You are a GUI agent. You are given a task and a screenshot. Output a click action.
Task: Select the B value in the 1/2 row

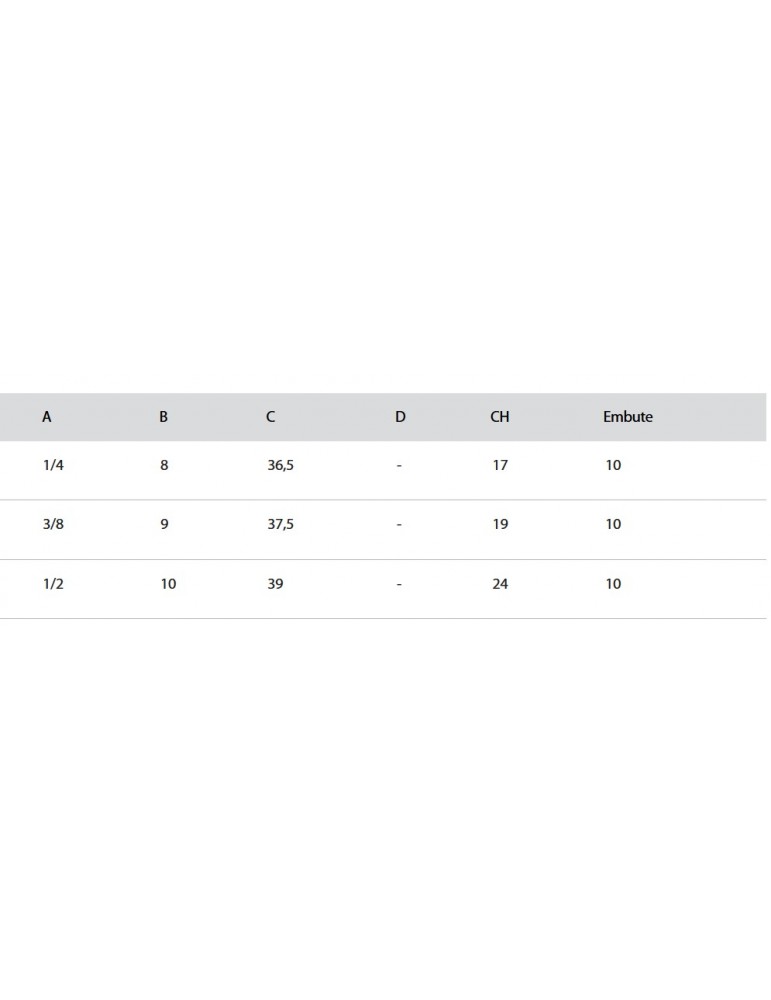click(168, 584)
